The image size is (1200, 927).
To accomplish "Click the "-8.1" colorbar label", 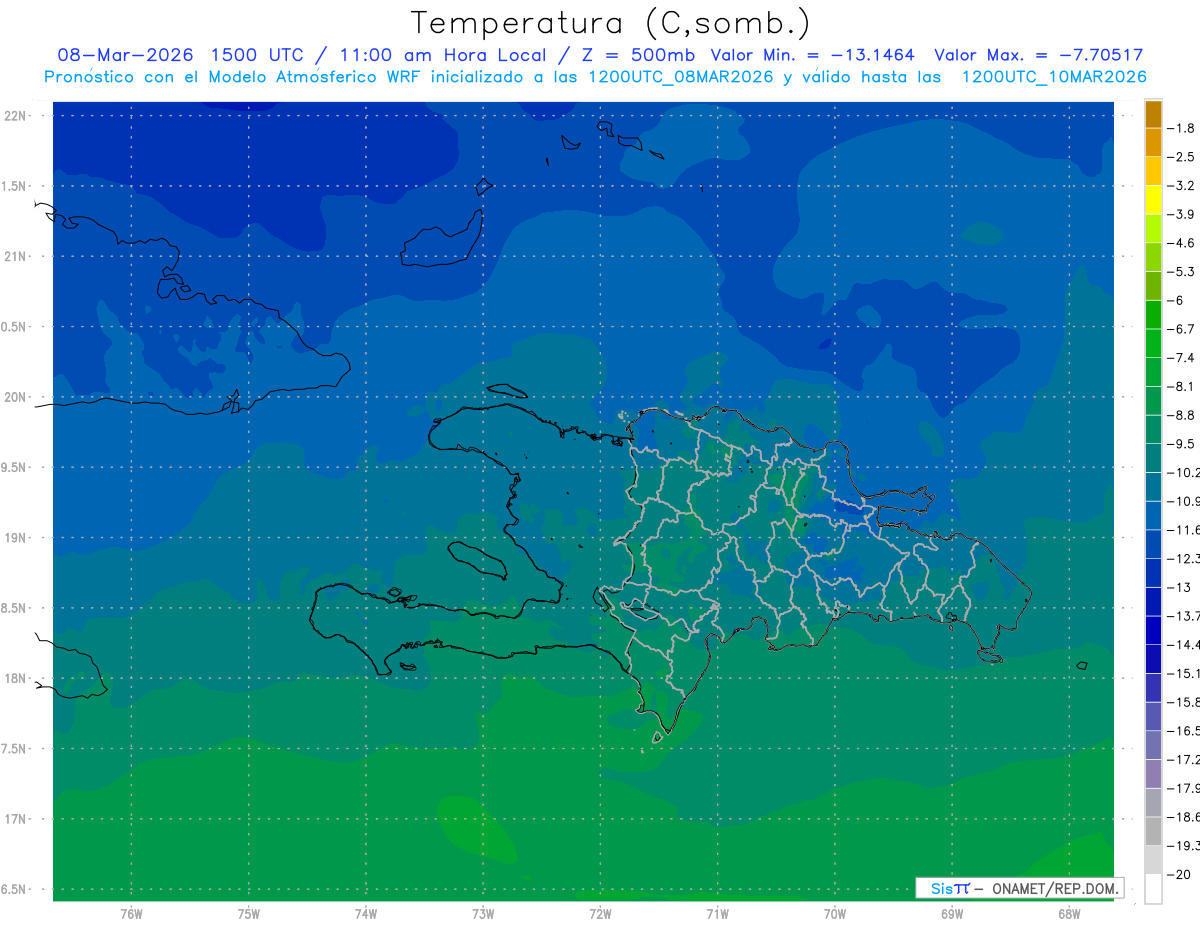I will (1182, 387).
